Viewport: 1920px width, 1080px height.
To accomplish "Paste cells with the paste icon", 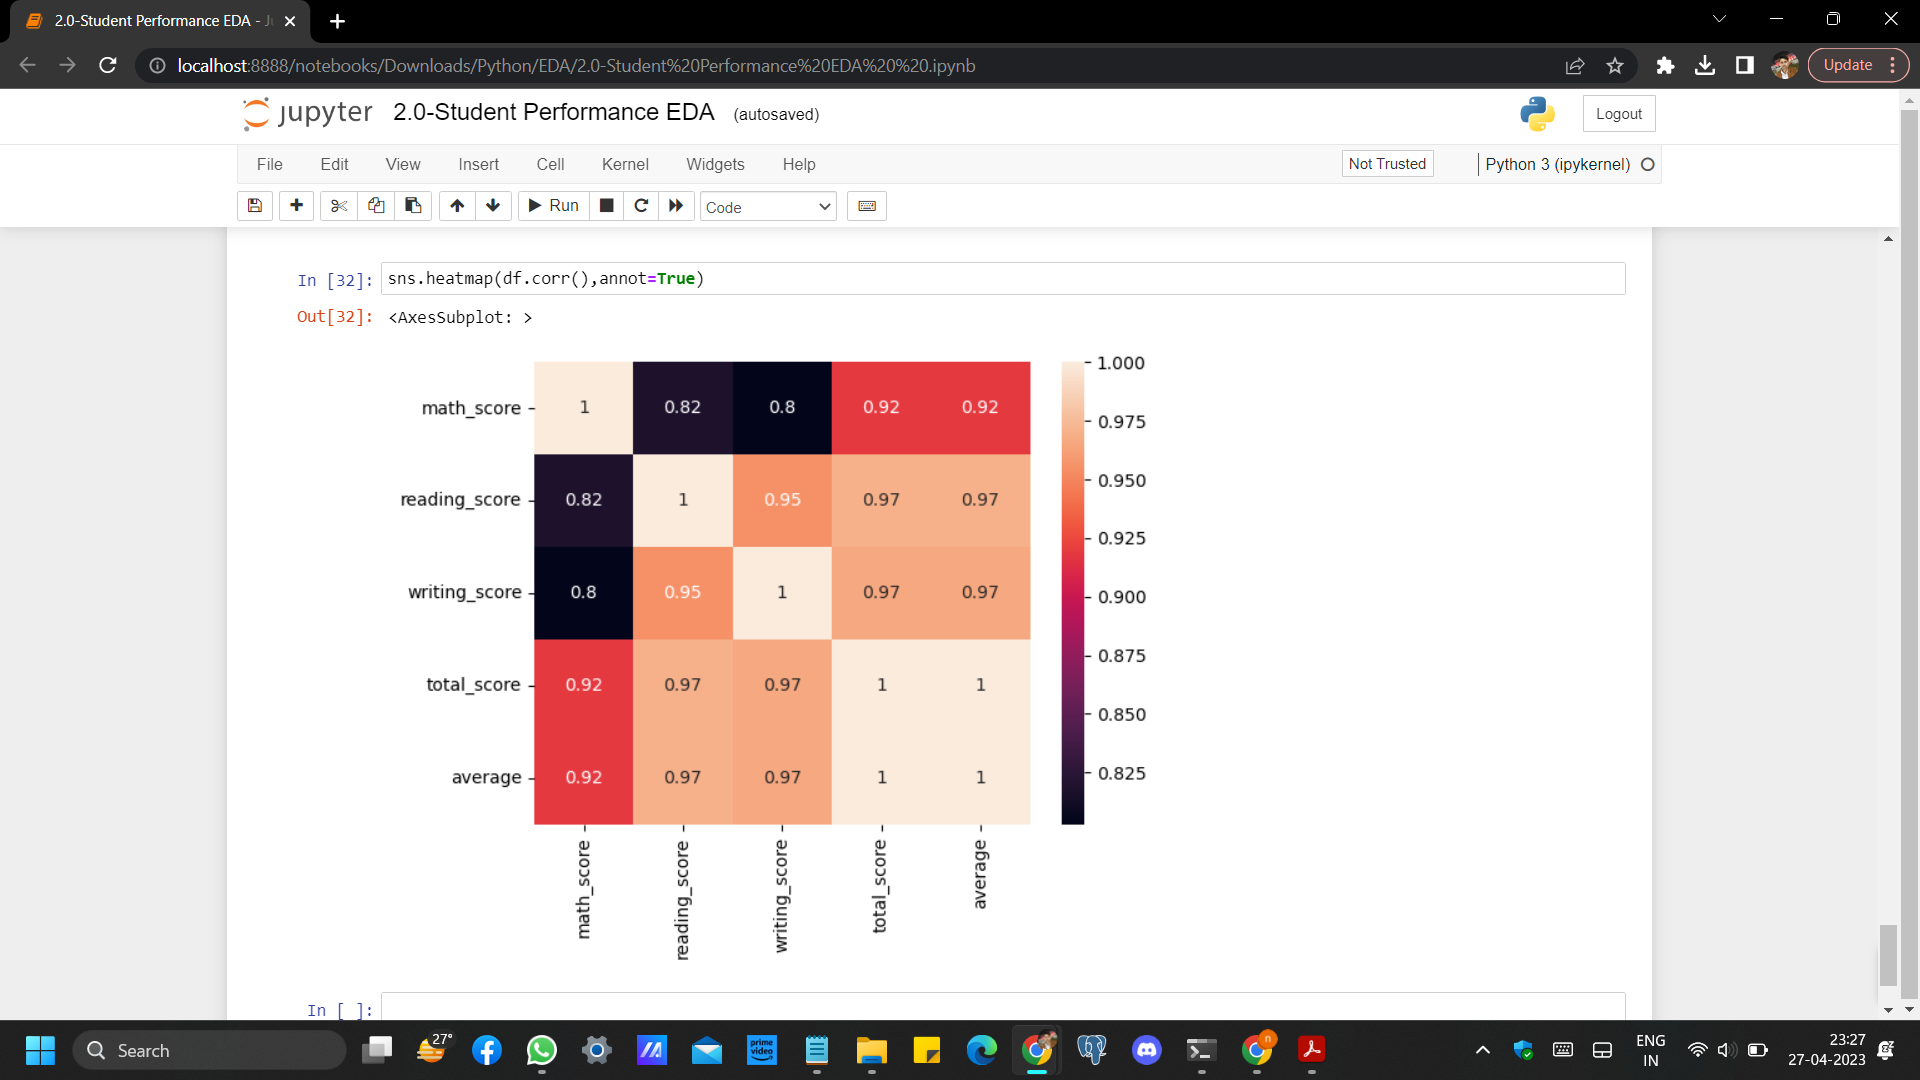I will [x=412, y=206].
